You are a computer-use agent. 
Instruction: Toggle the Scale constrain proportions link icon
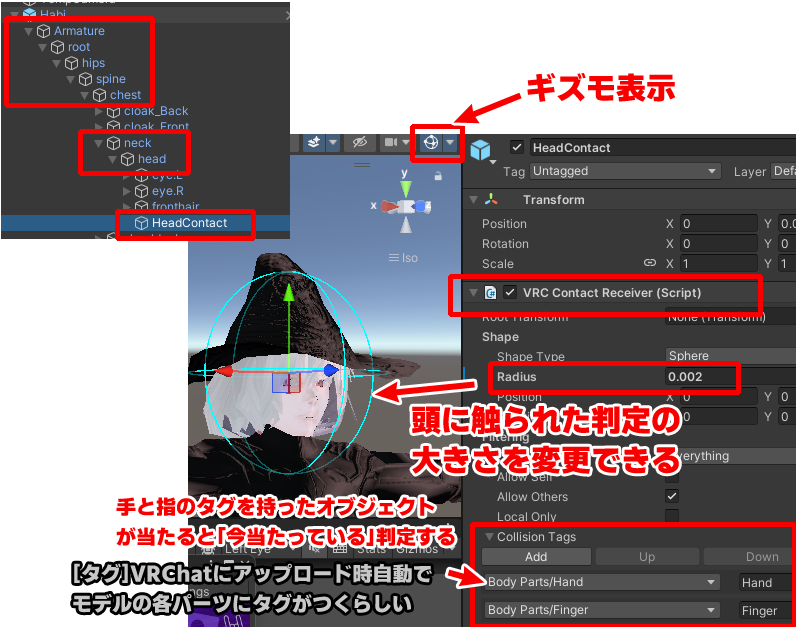click(x=650, y=263)
